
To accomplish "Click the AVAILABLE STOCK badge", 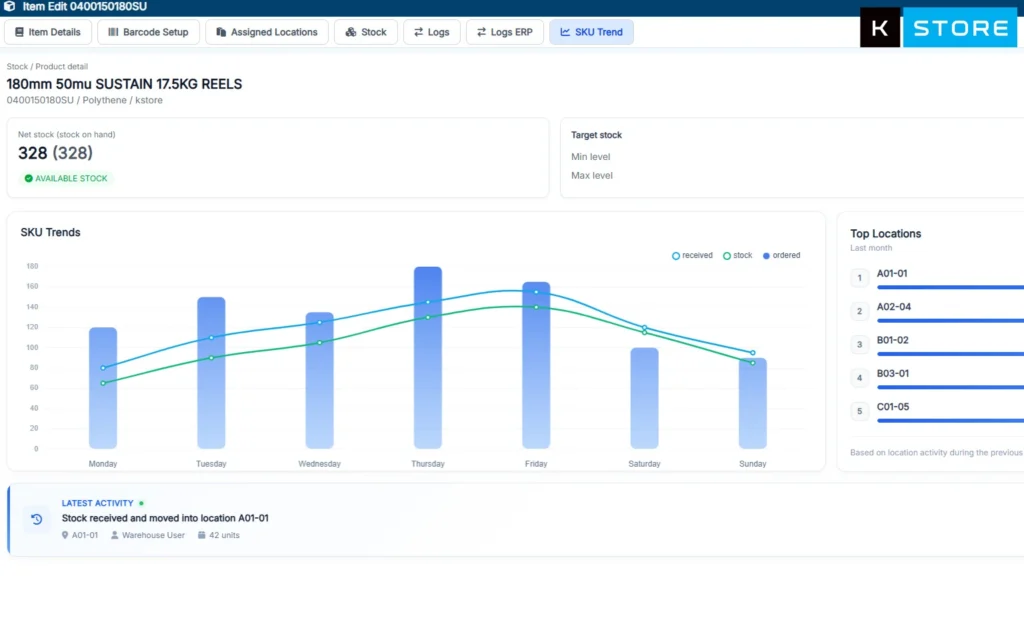I will pyautogui.click(x=66, y=178).
